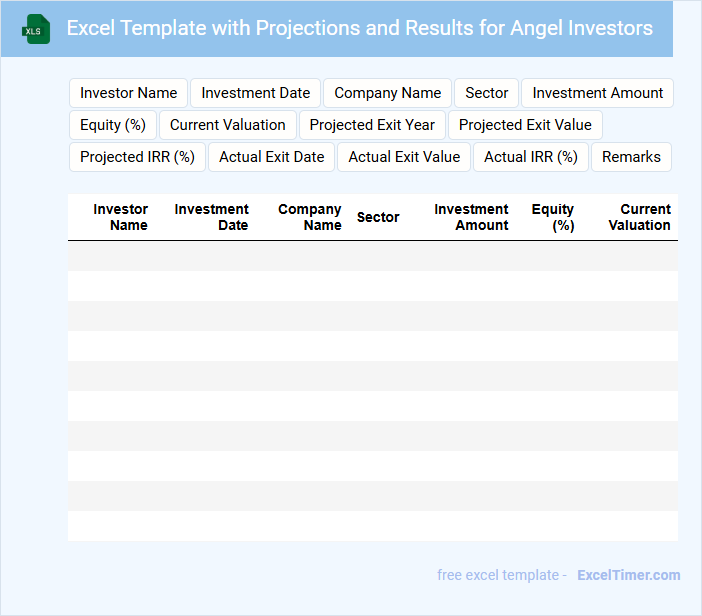Select the Investment Amount tag
Screen dimensions: 702x616
[x=597, y=93]
